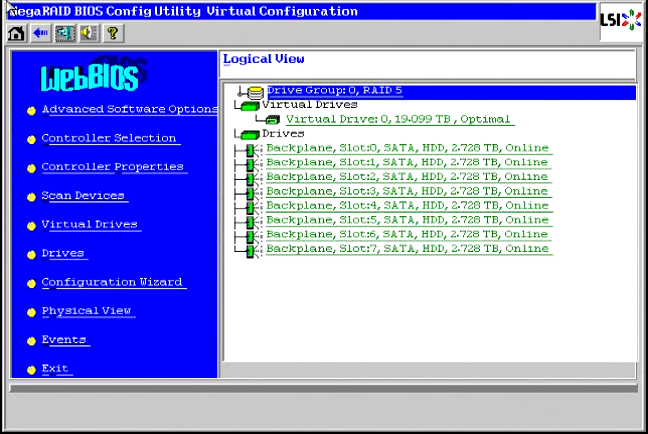The image size is (648, 434).
Task: Open Advanced Software Options
Action: coord(129,110)
